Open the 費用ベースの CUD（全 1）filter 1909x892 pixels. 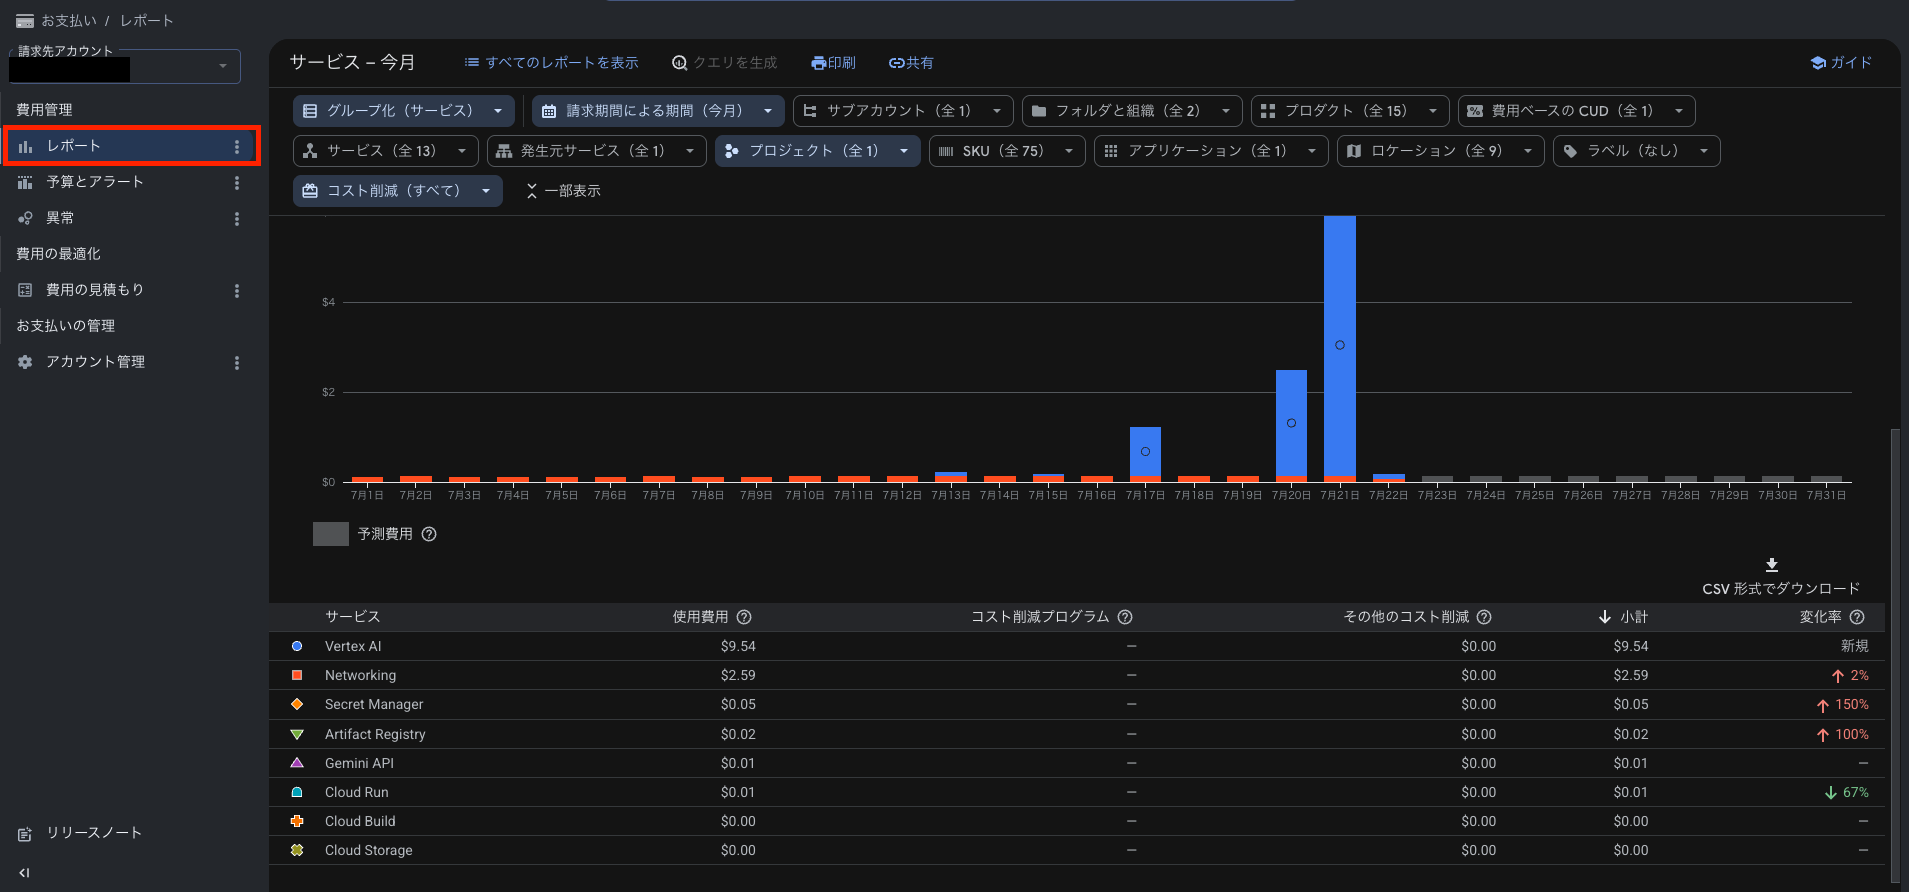tap(1577, 111)
